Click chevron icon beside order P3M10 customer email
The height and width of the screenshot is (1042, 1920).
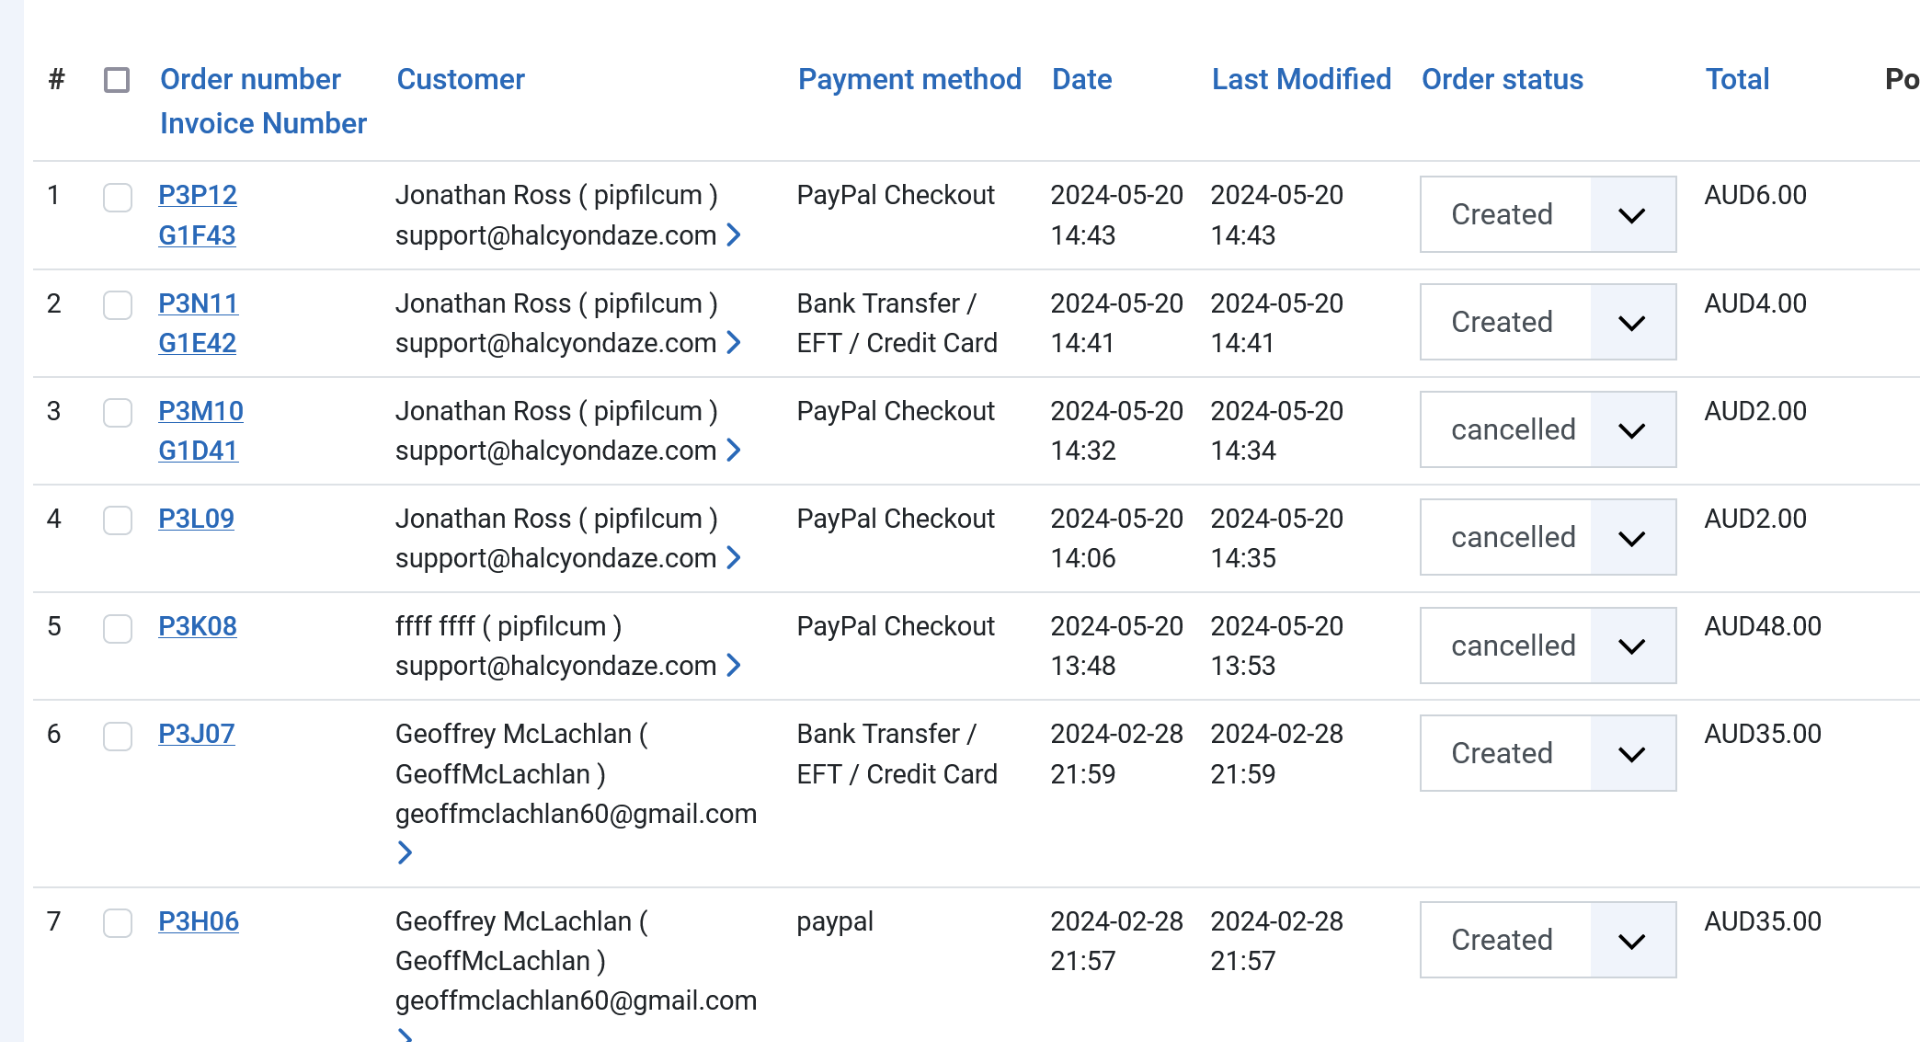pos(734,450)
